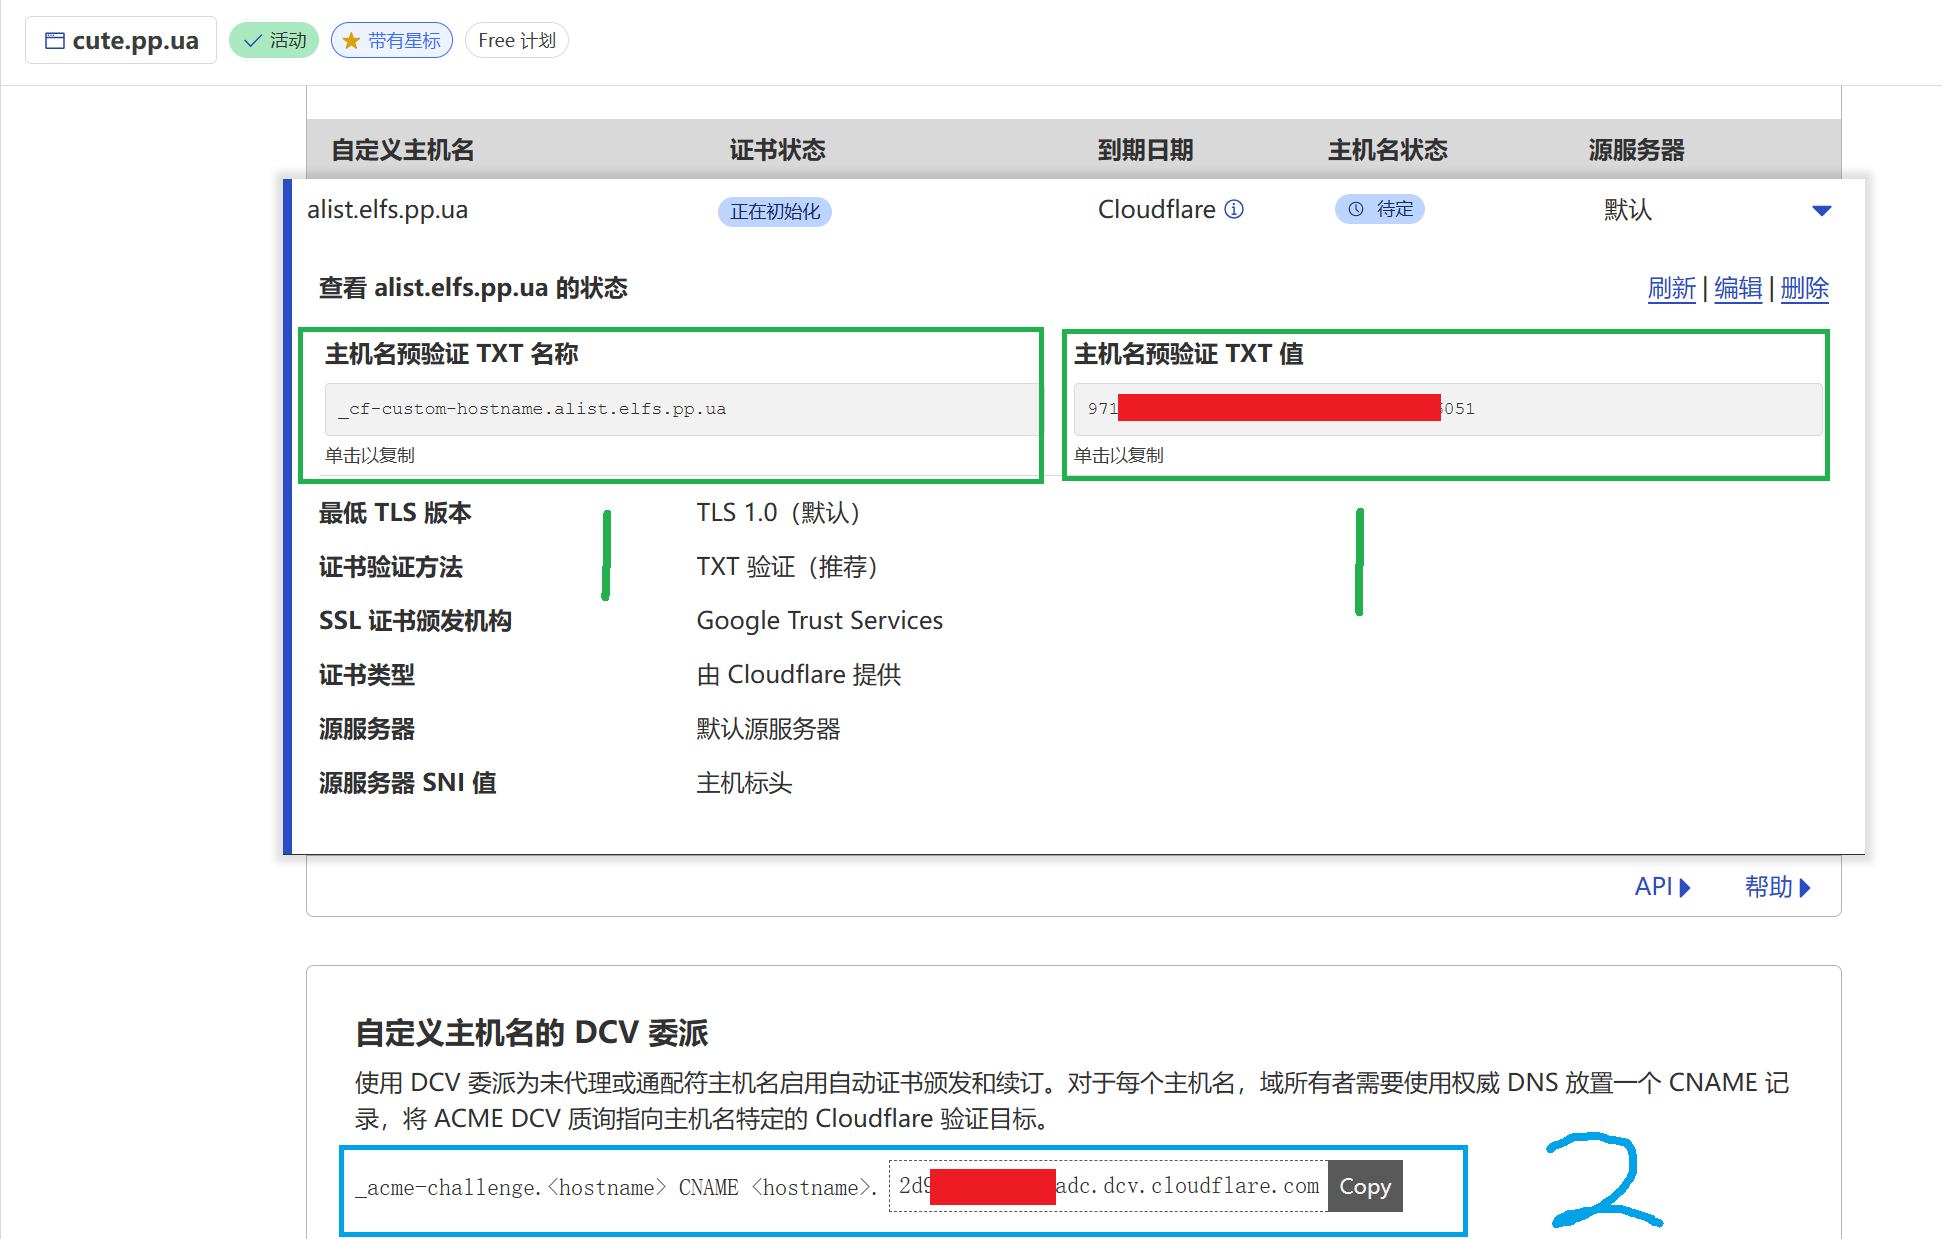The height and width of the screenshot is (1239, 1942).
Task: Collapse the alist.elfs.pp.ua row with the arrow
Action: coord(1821,210)
